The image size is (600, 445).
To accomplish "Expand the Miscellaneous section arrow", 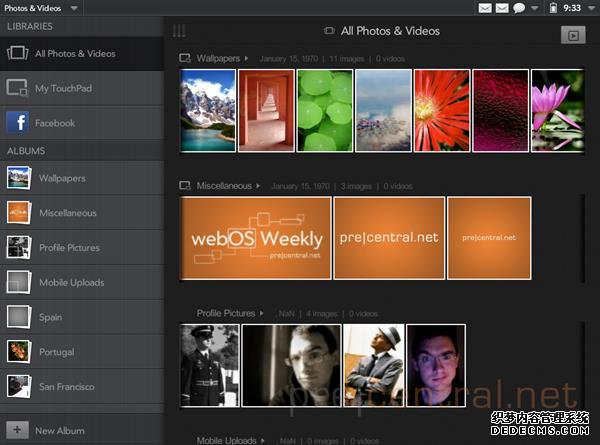I will click(x=258, y=186).
